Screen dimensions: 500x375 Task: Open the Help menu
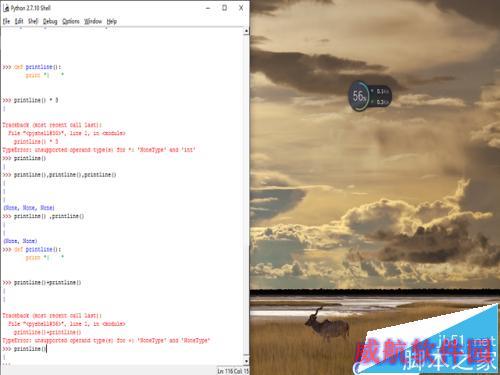[x=112, y=21]
